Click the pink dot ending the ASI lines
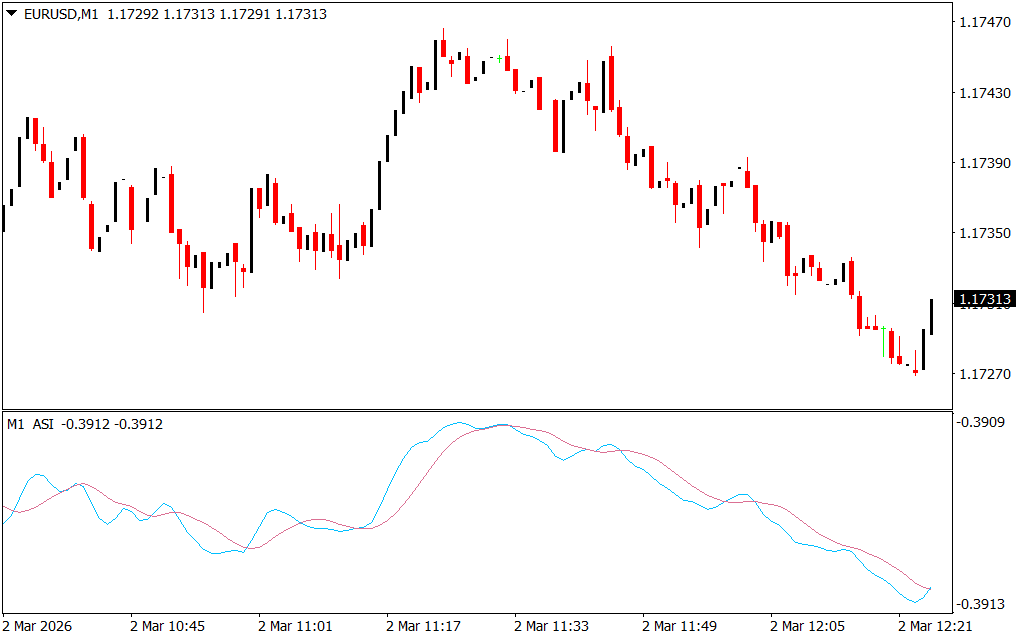 930,589
